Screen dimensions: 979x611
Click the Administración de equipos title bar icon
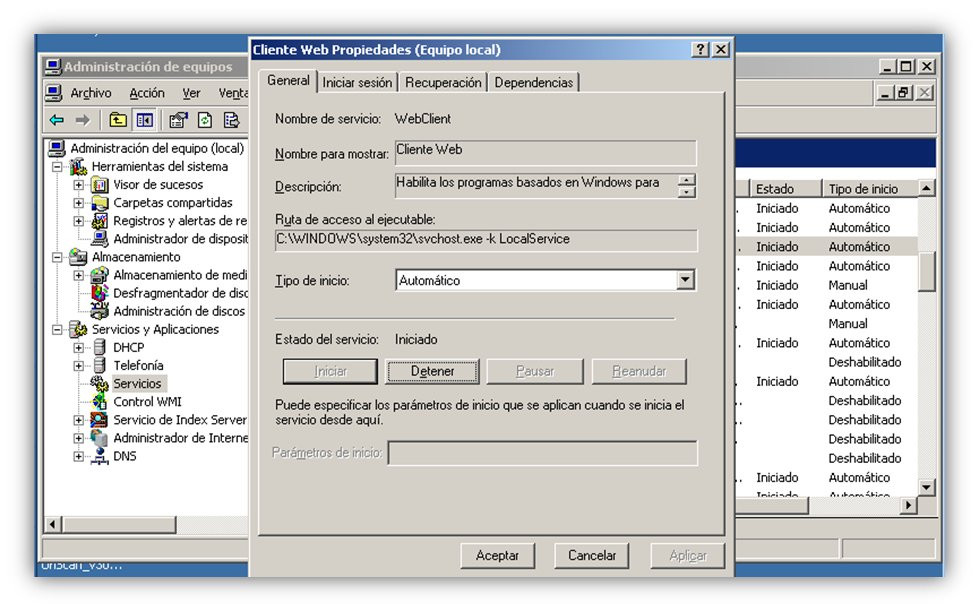coord(54,67)
